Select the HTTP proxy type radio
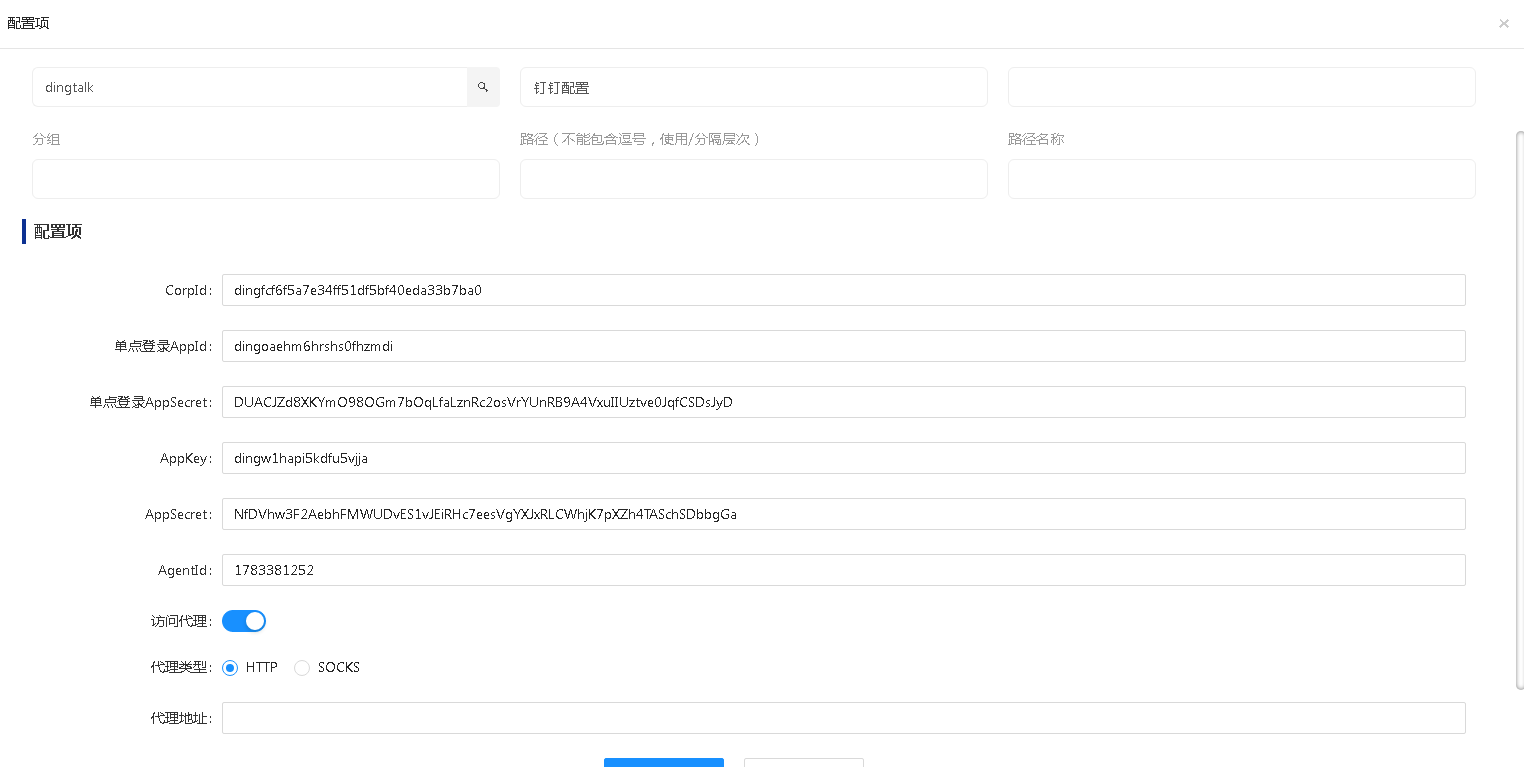The image size is (1524, 767). click(x=230, y=668)
